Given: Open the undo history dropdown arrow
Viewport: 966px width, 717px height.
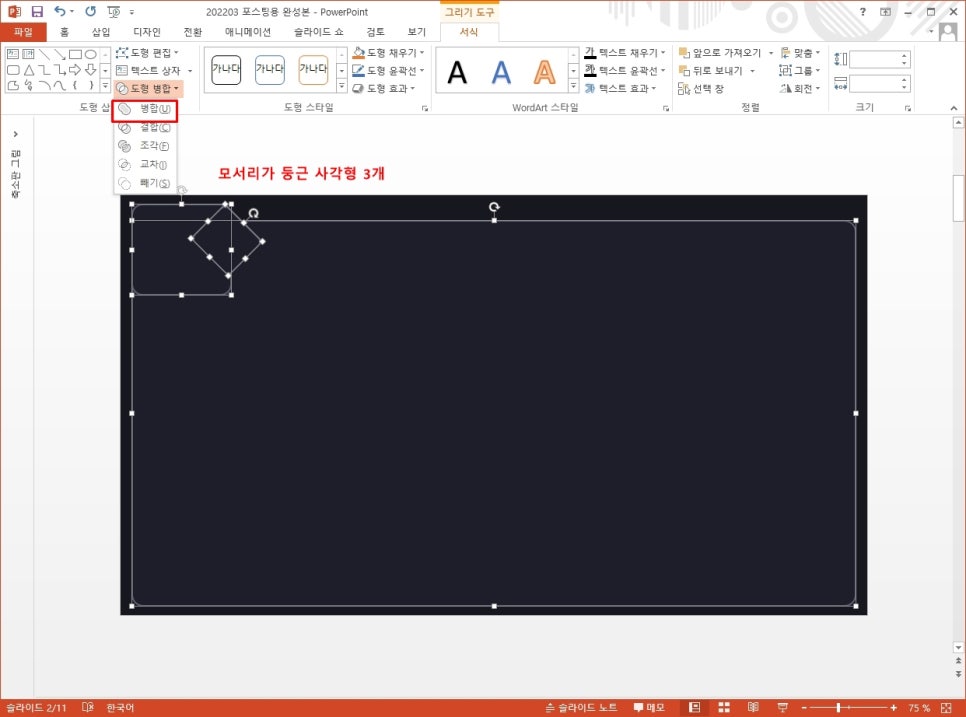Looking at the screenshot, I should [x=72, y=11].
